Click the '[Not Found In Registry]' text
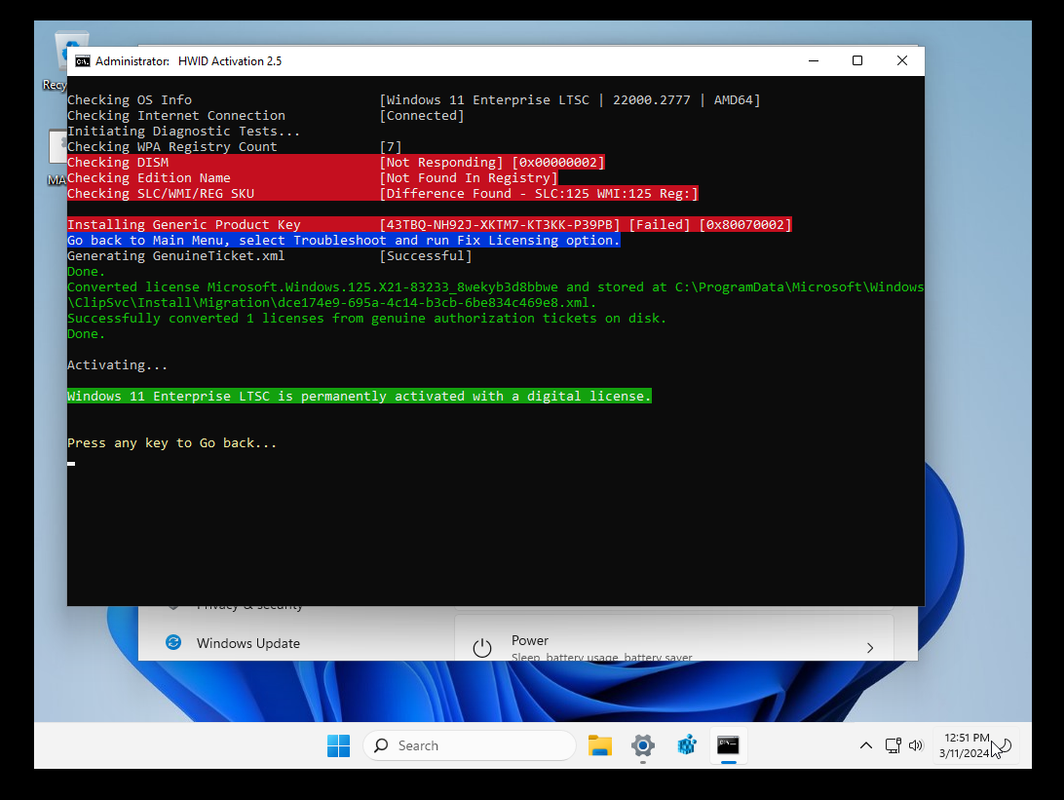The height and width of the screenshot is (800, 1064). point(468,178)
